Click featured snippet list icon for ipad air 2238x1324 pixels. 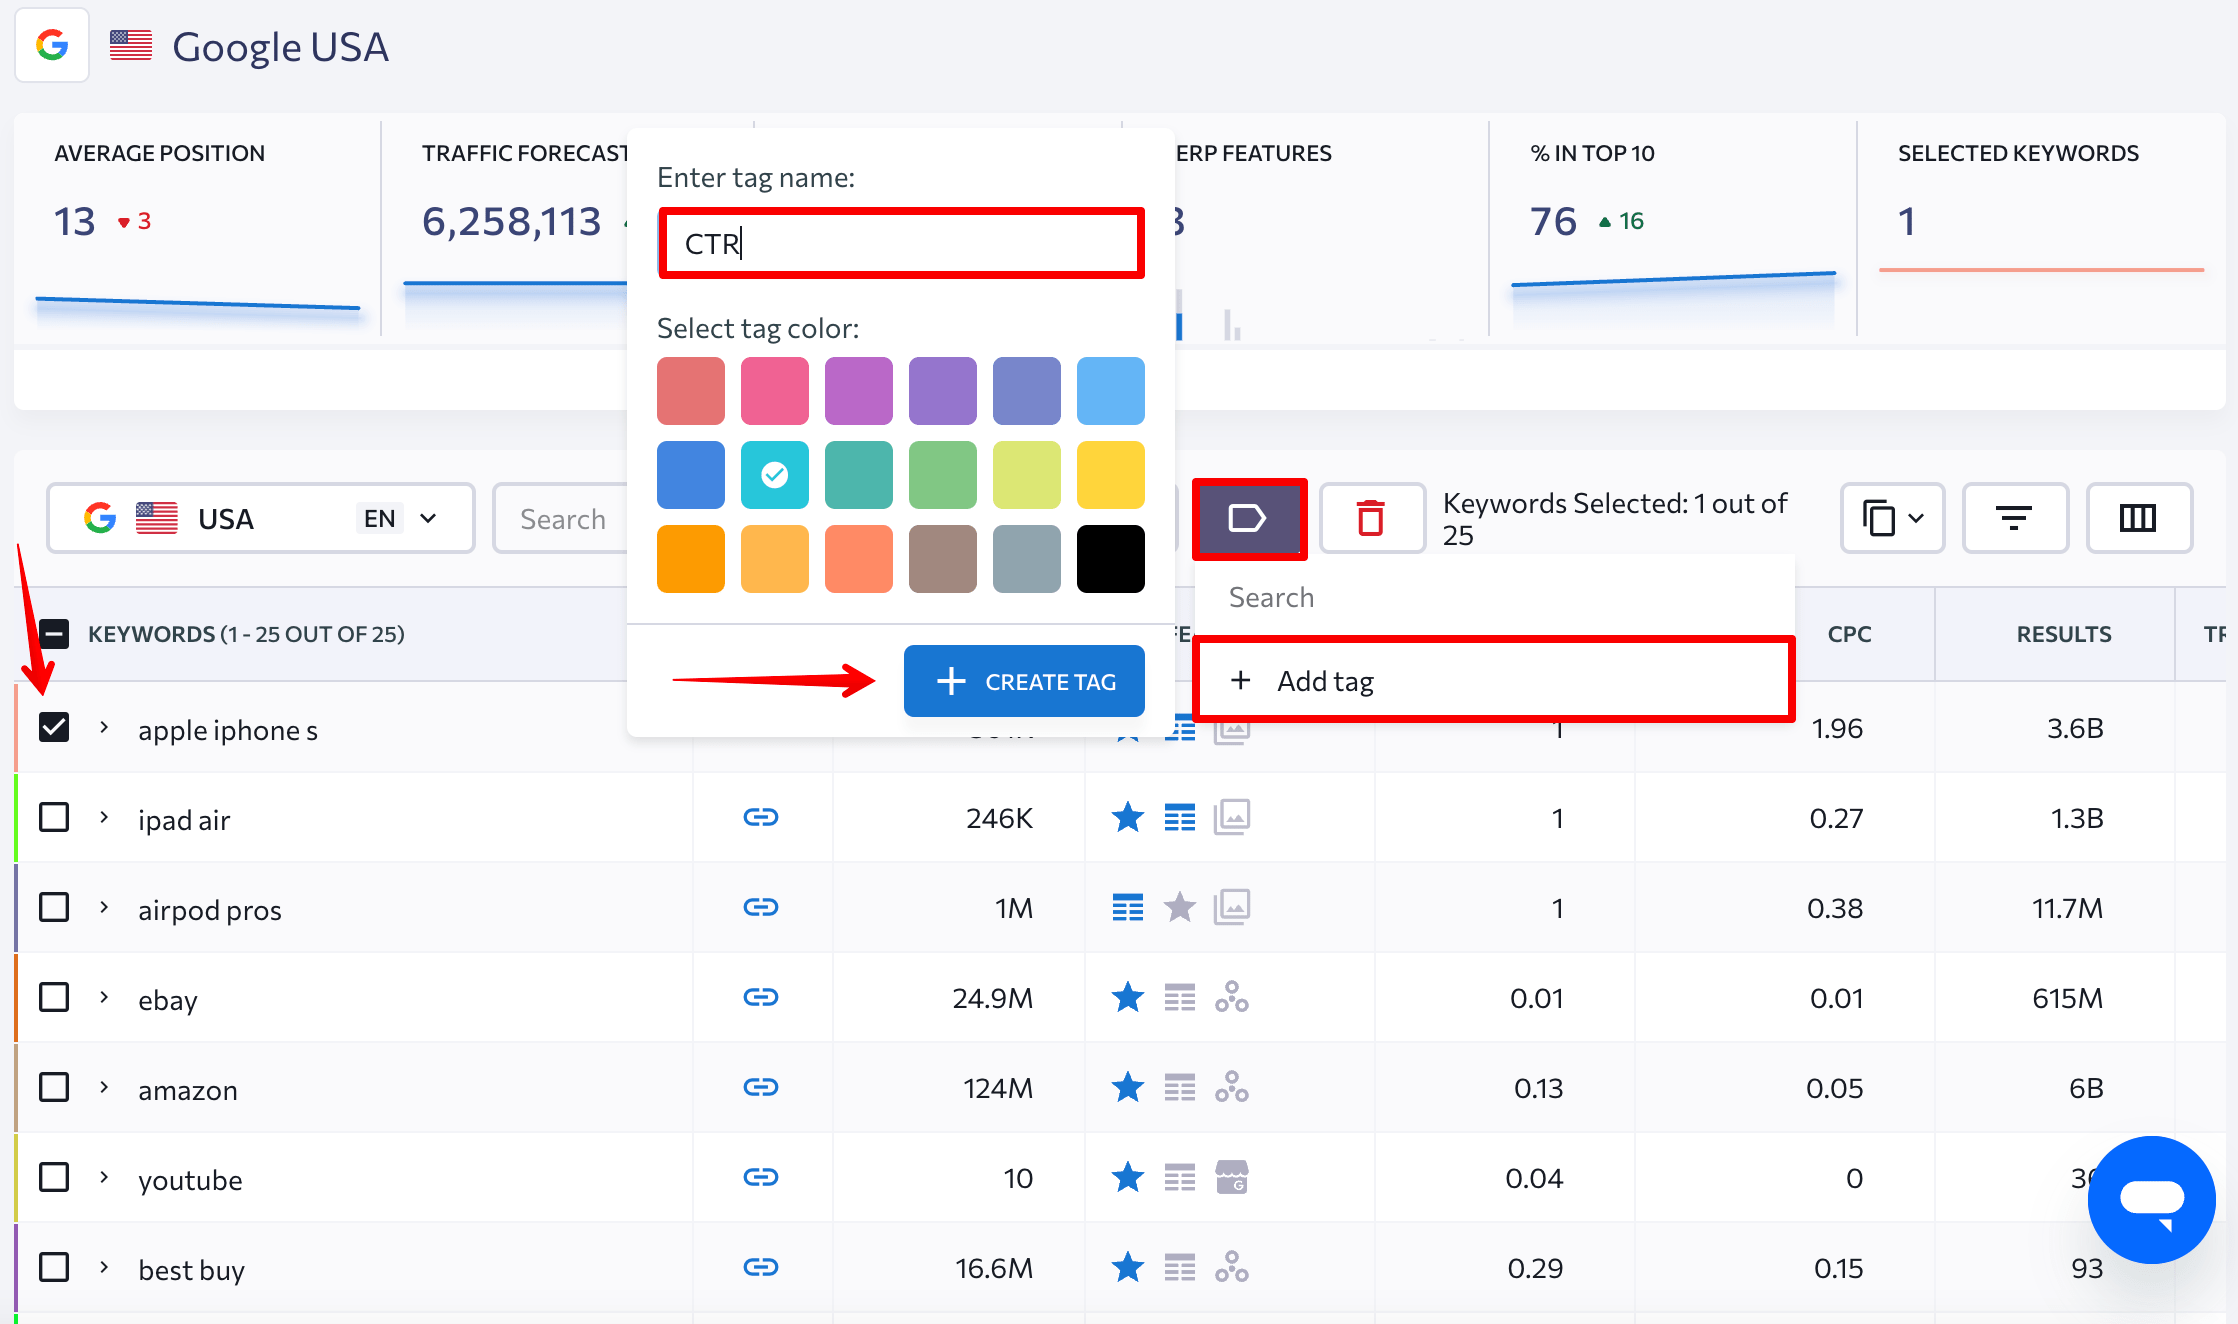point(1180,818)
